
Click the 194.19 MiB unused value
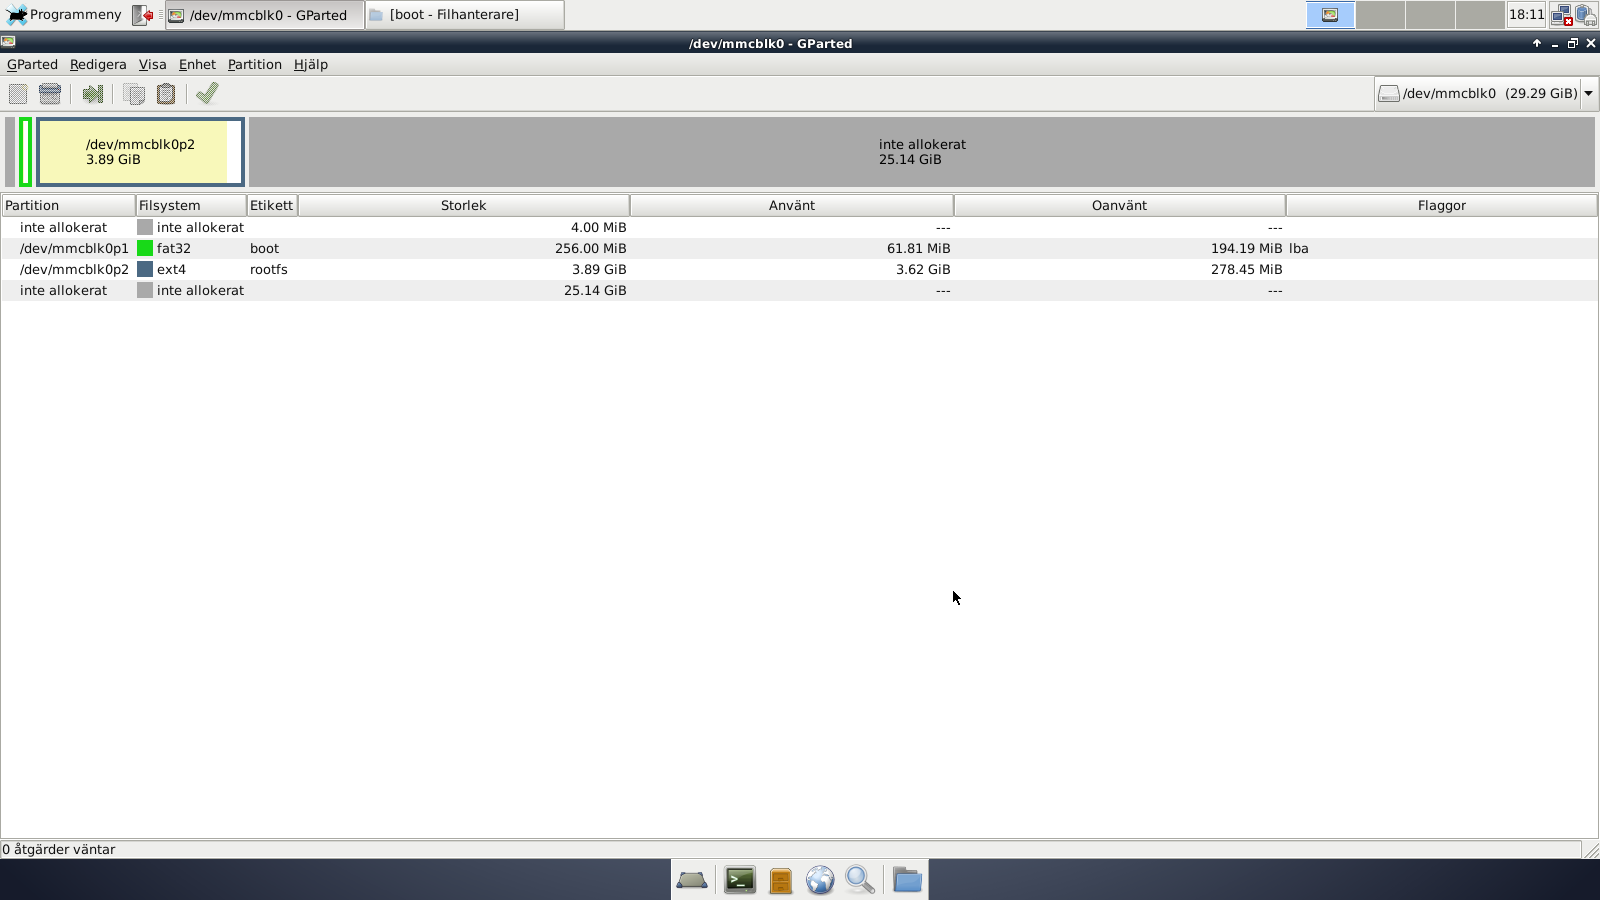pyautogui.click(x=1246, y=248)
